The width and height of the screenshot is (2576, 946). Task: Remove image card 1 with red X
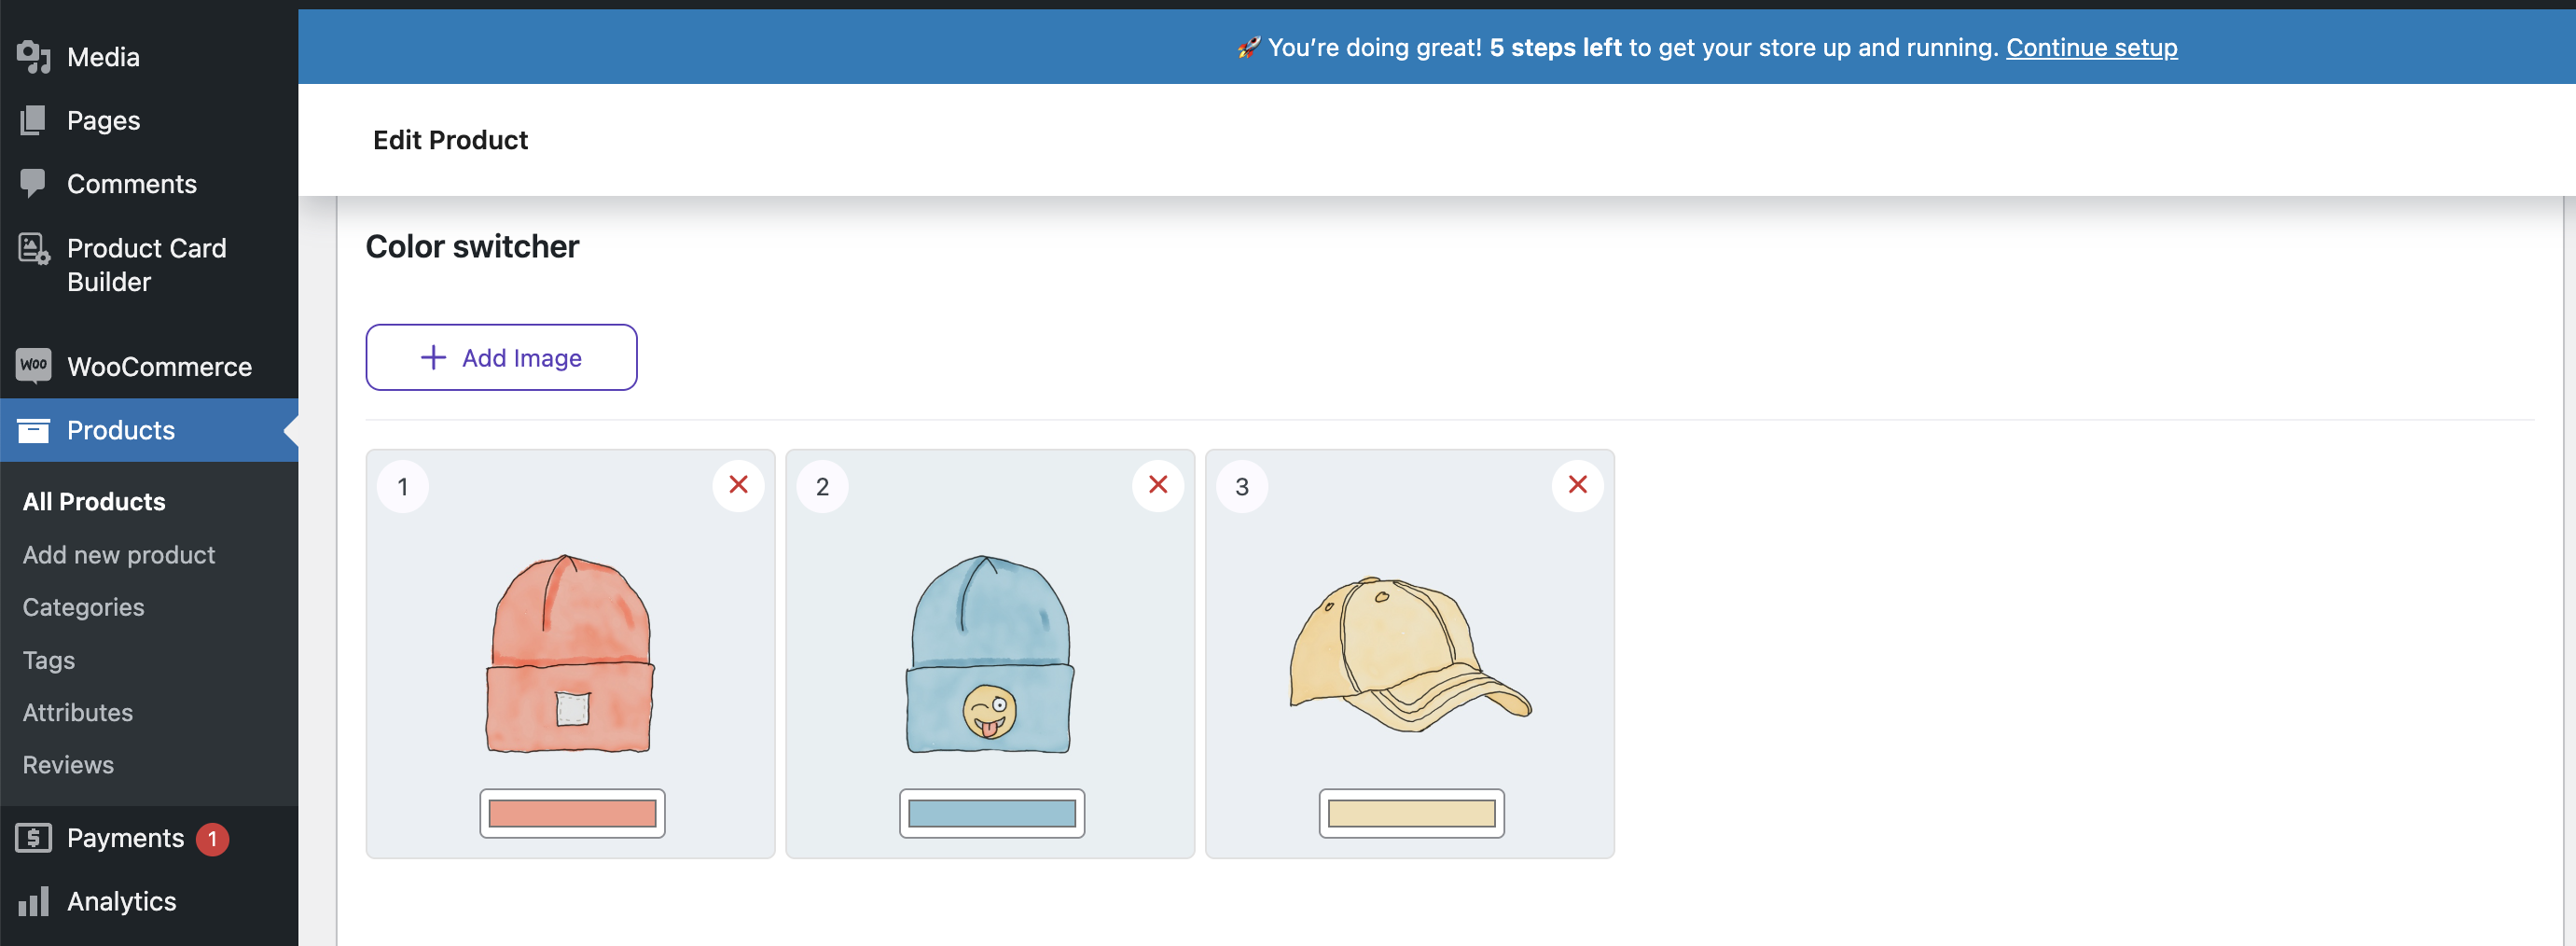[x=738, y=485]
